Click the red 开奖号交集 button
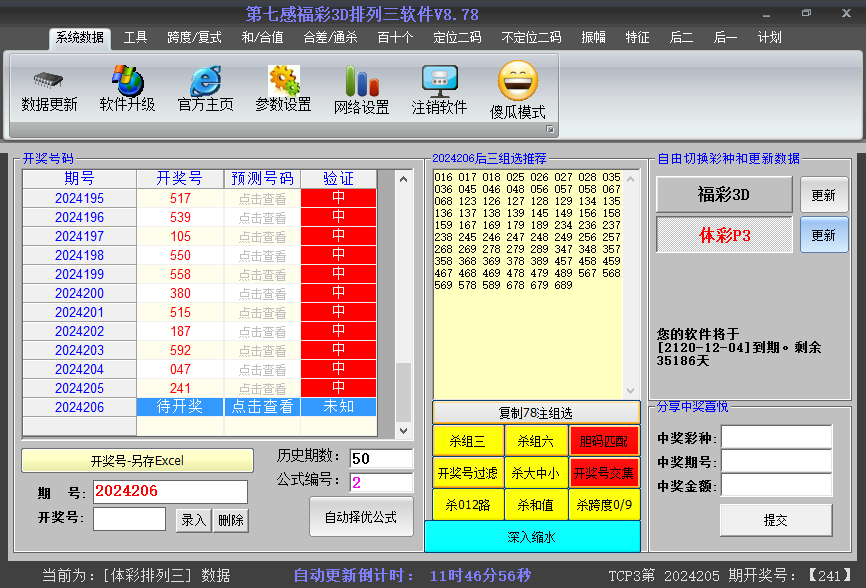The width and height of the screenshot is (866, 588). pos(604,473)
